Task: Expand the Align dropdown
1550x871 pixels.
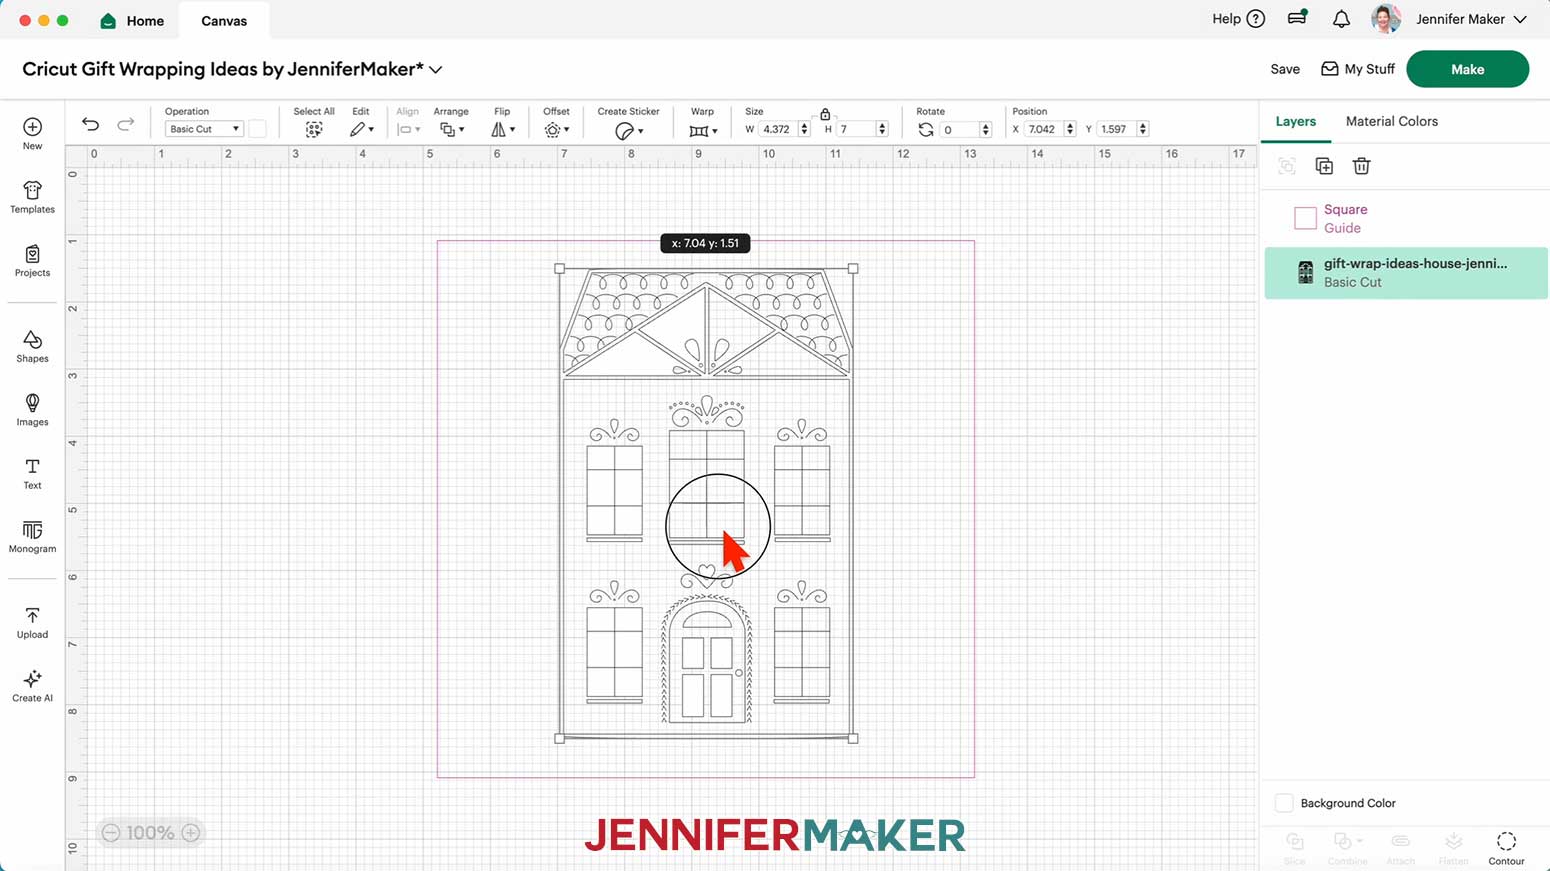Action: pos(408,130)
